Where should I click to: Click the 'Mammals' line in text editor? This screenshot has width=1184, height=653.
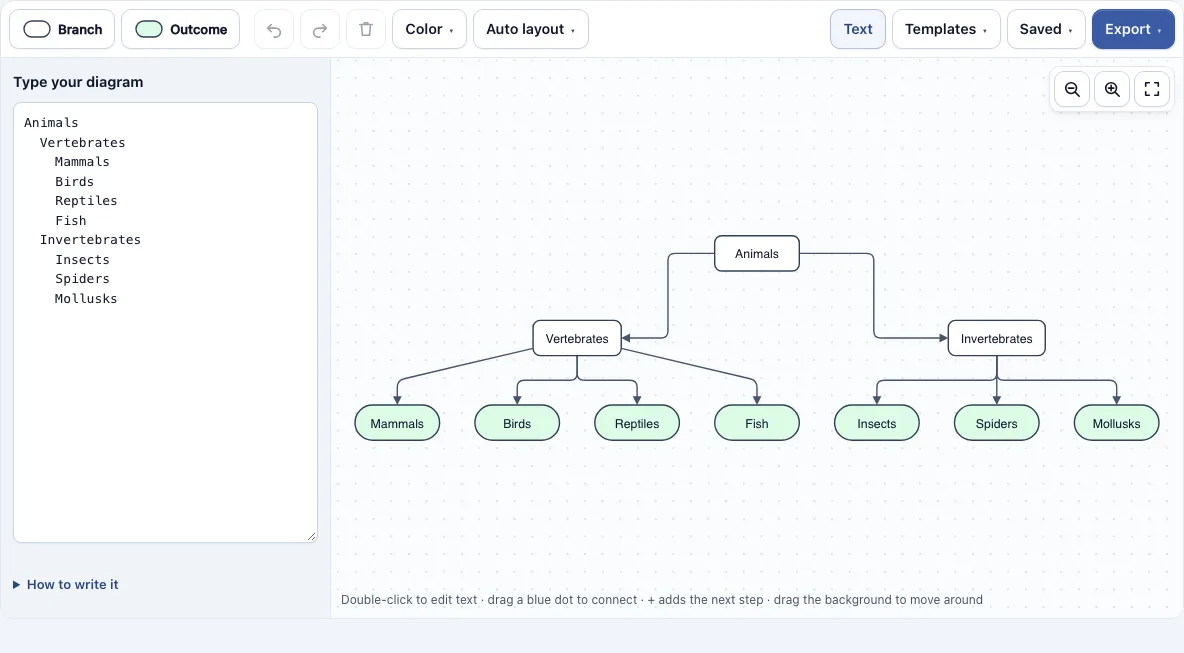[x=82, y=162]
